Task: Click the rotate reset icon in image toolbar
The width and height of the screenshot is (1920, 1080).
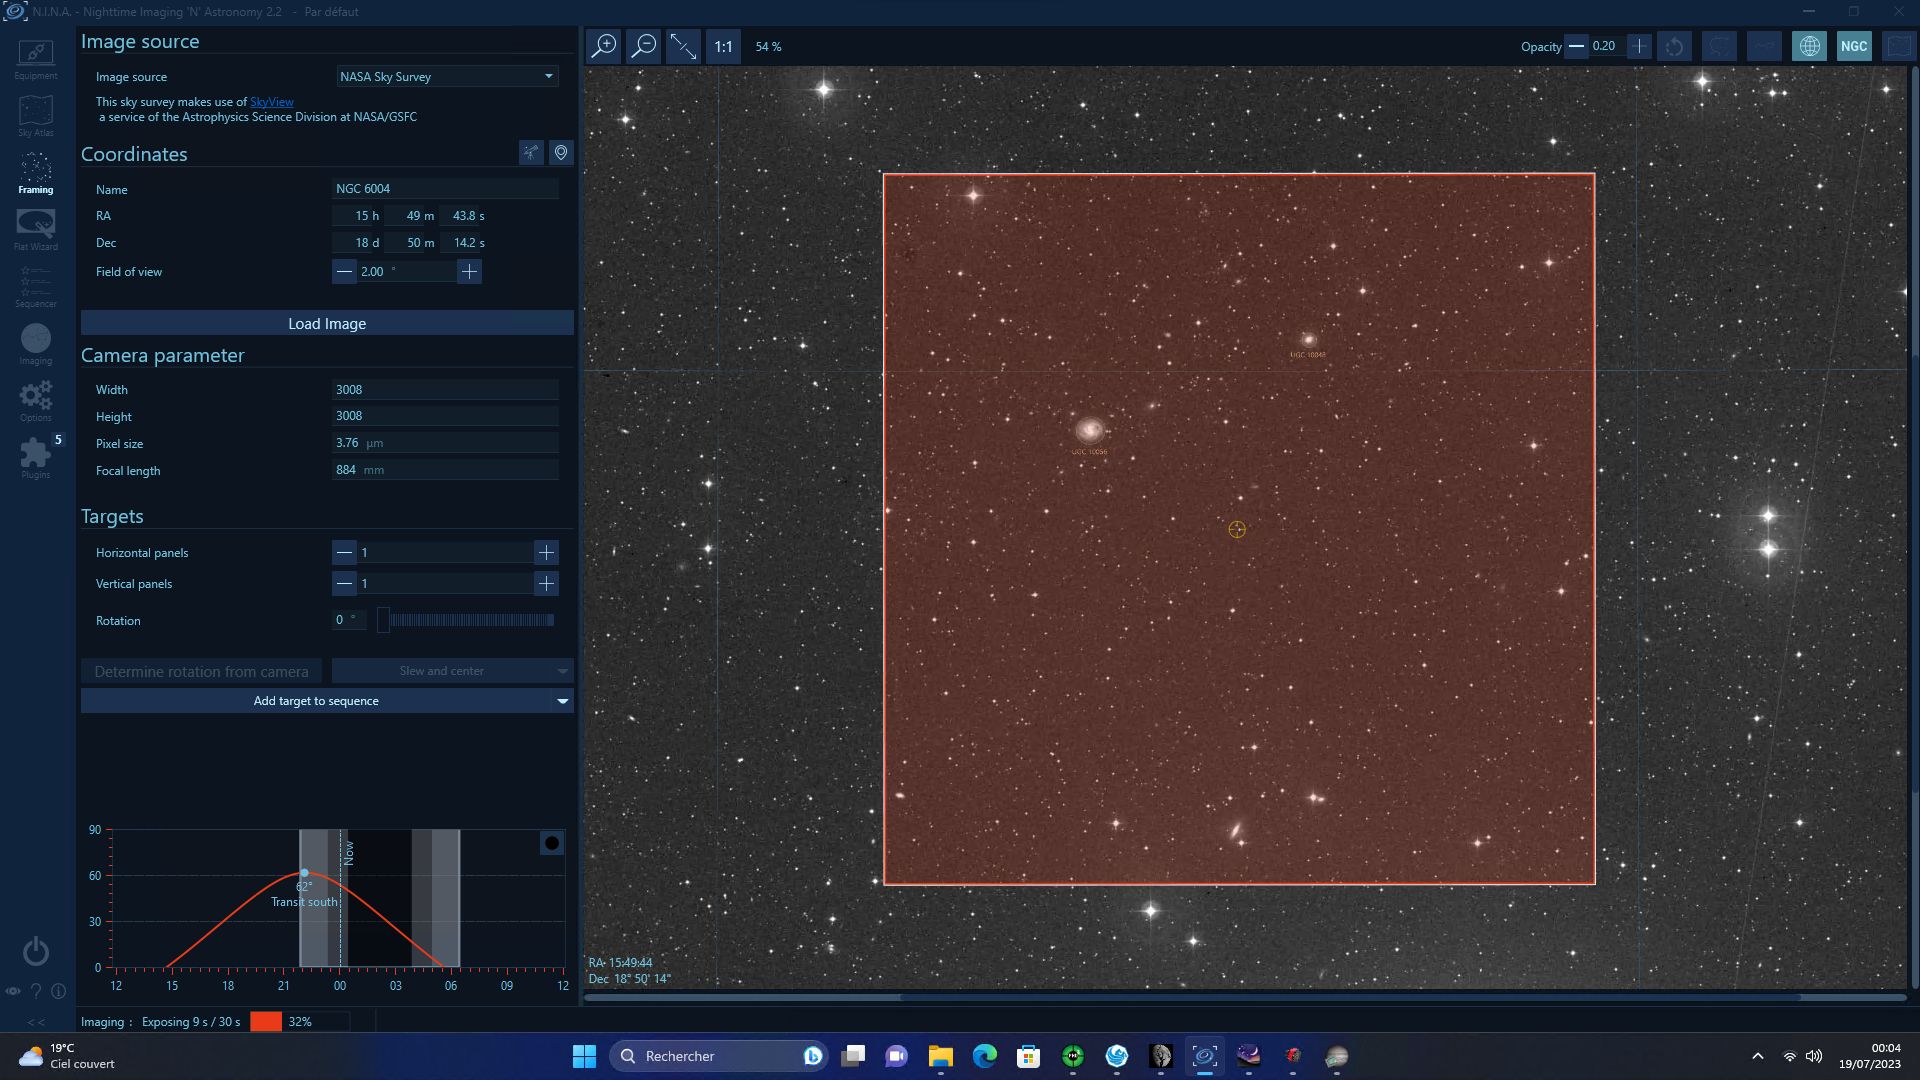Action: coord(1675,46)
